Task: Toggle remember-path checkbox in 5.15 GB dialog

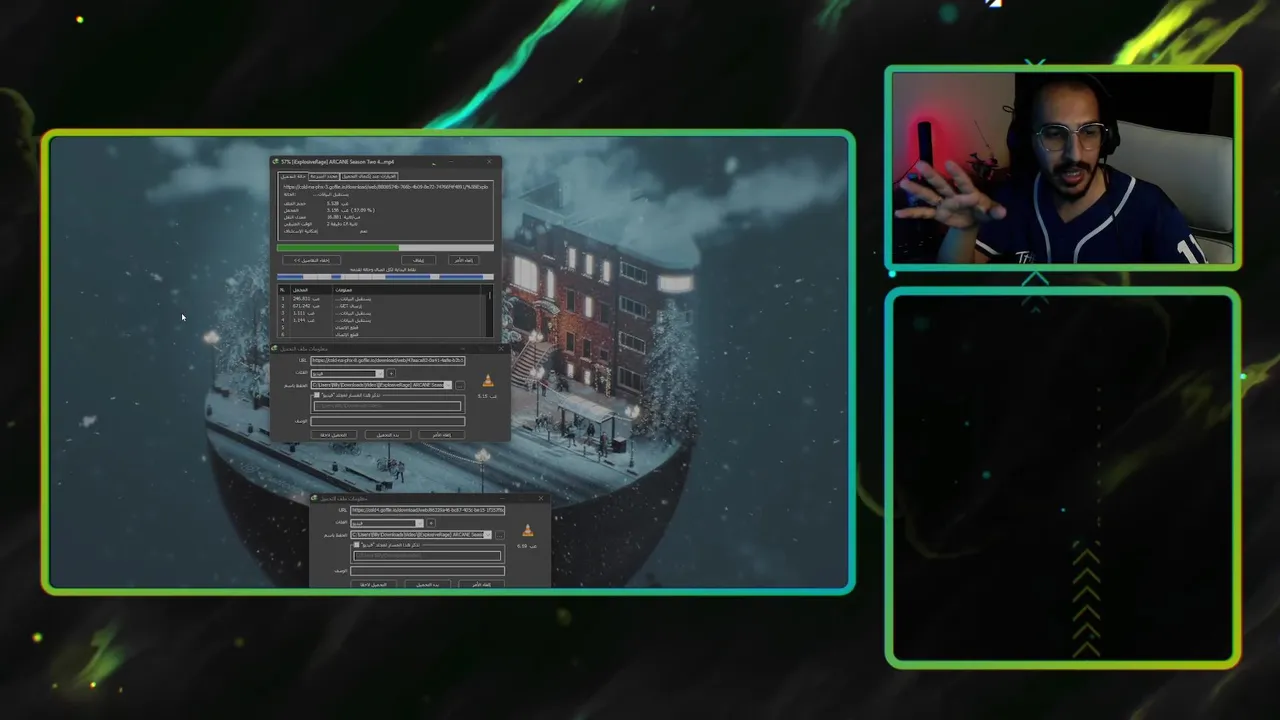Action: [x=316, y=395]
